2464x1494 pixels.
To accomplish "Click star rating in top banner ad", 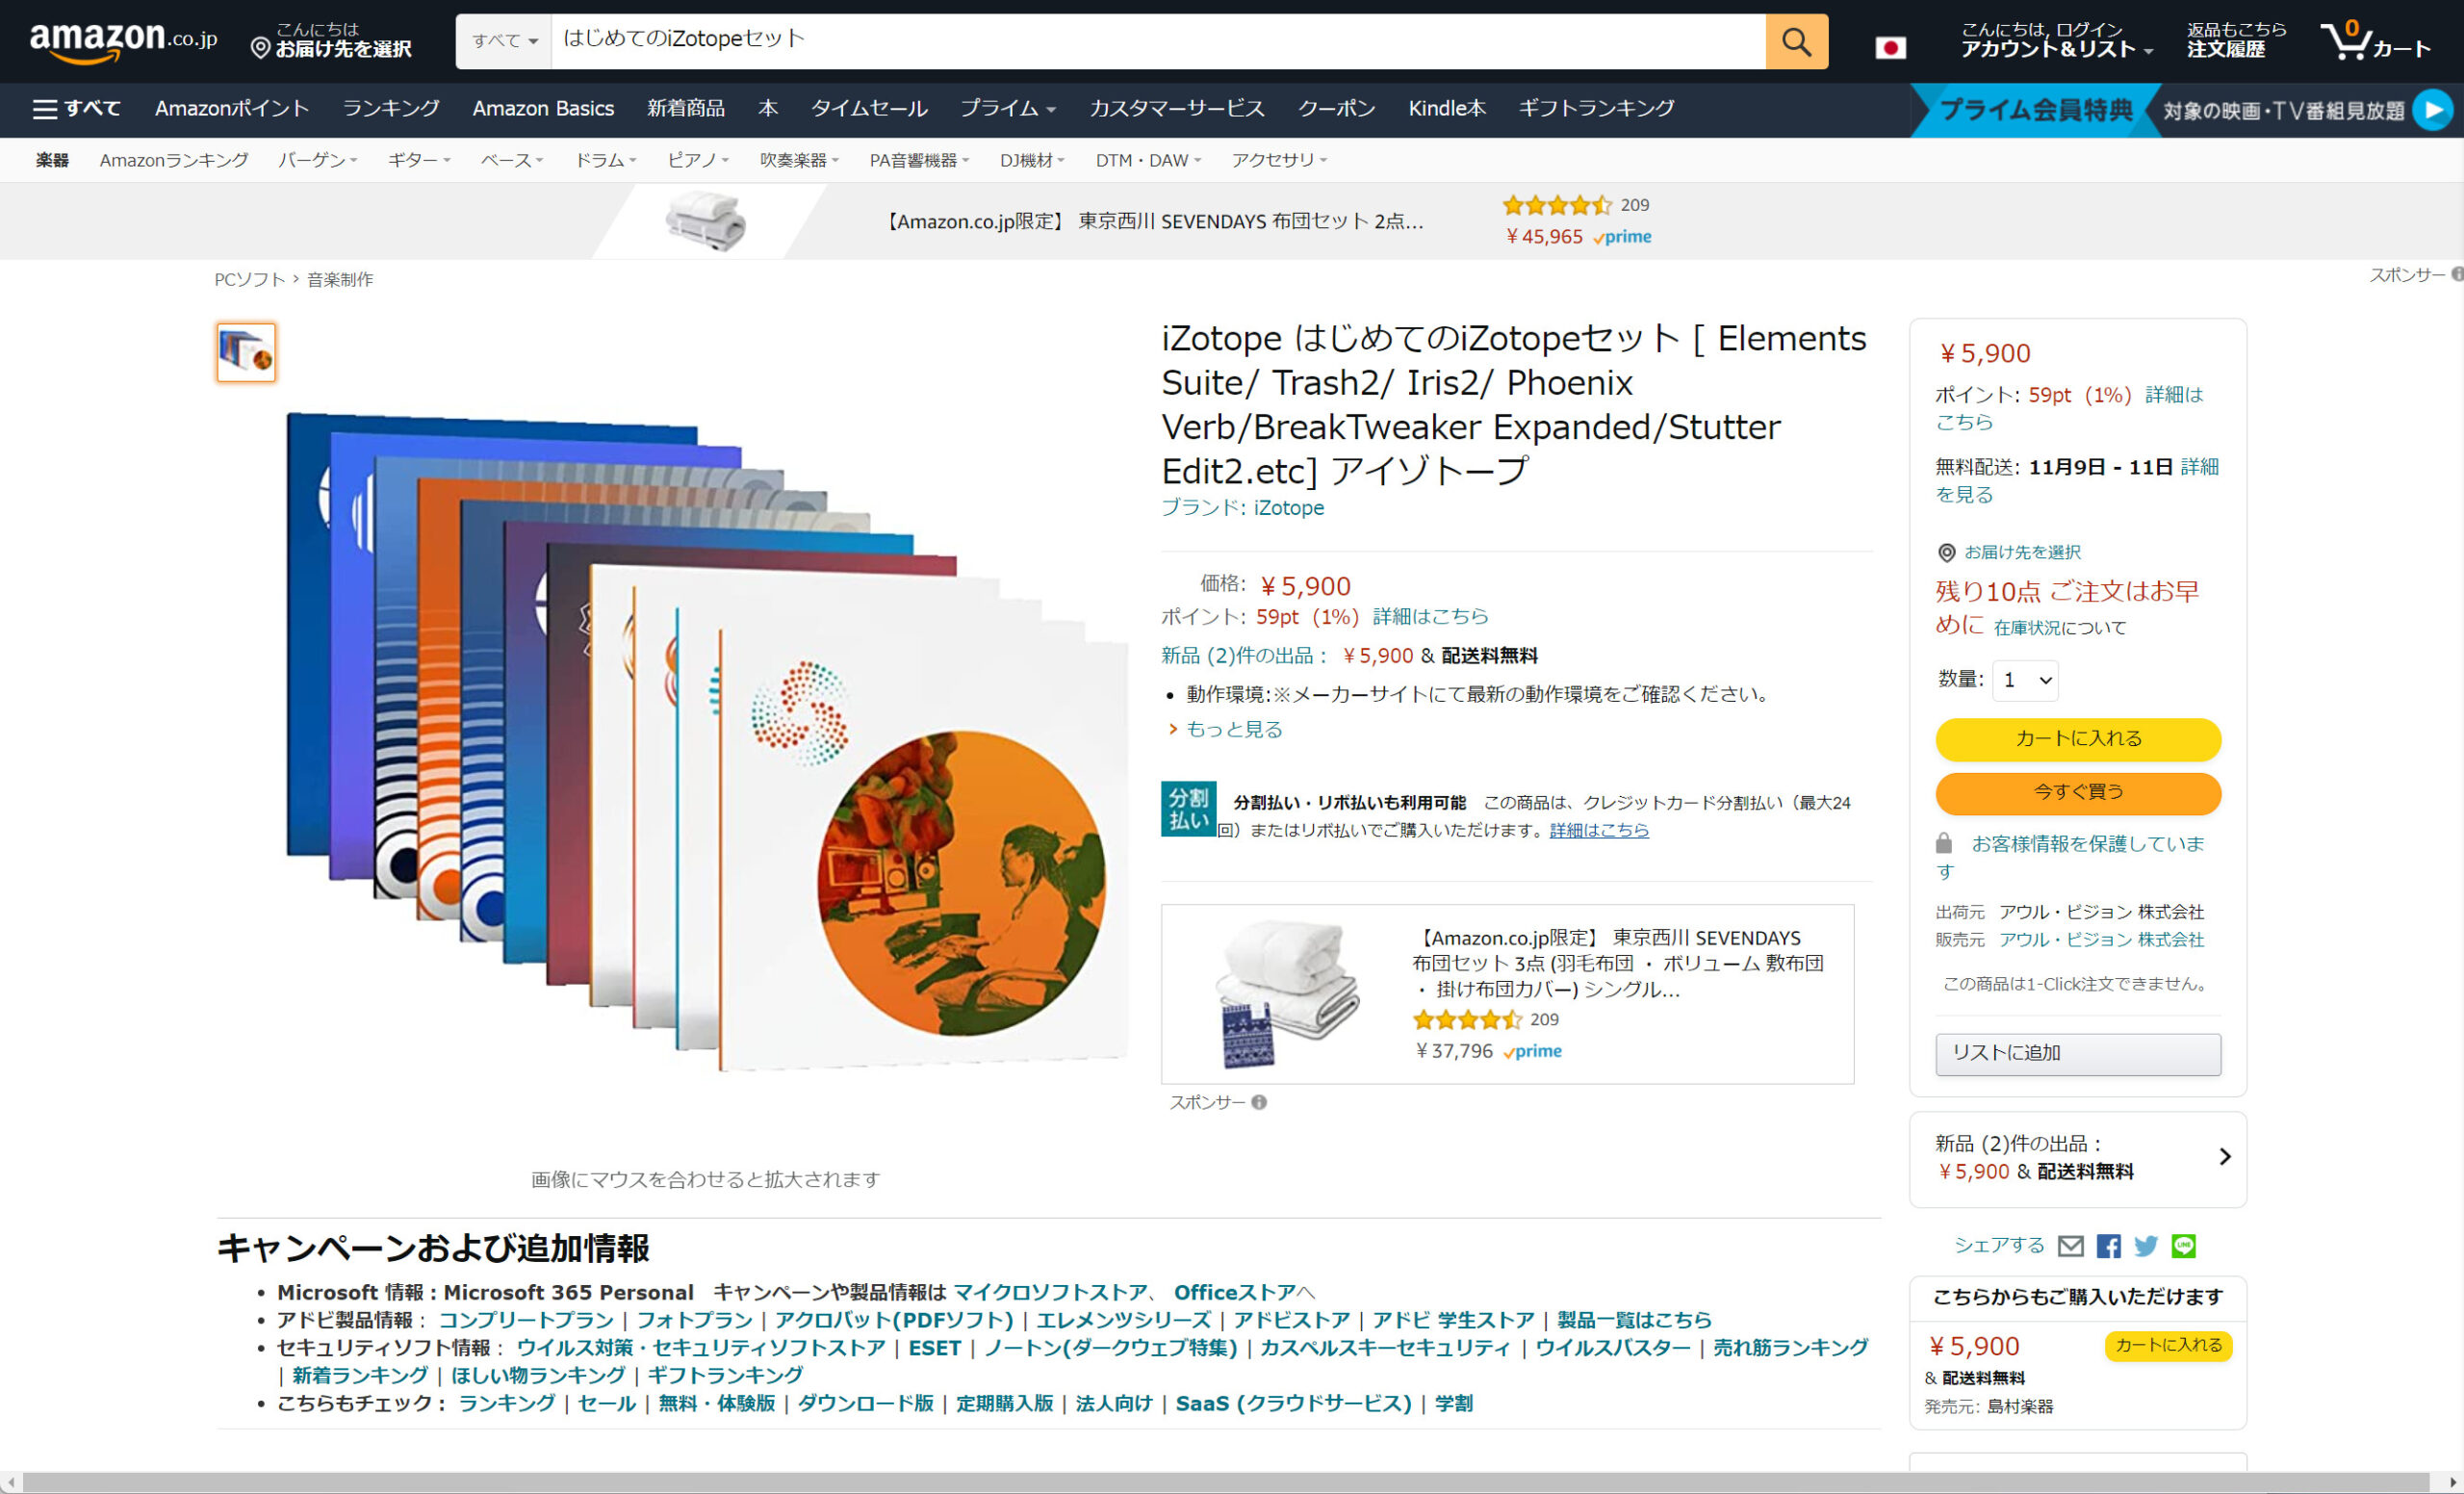I will 1556,205.
